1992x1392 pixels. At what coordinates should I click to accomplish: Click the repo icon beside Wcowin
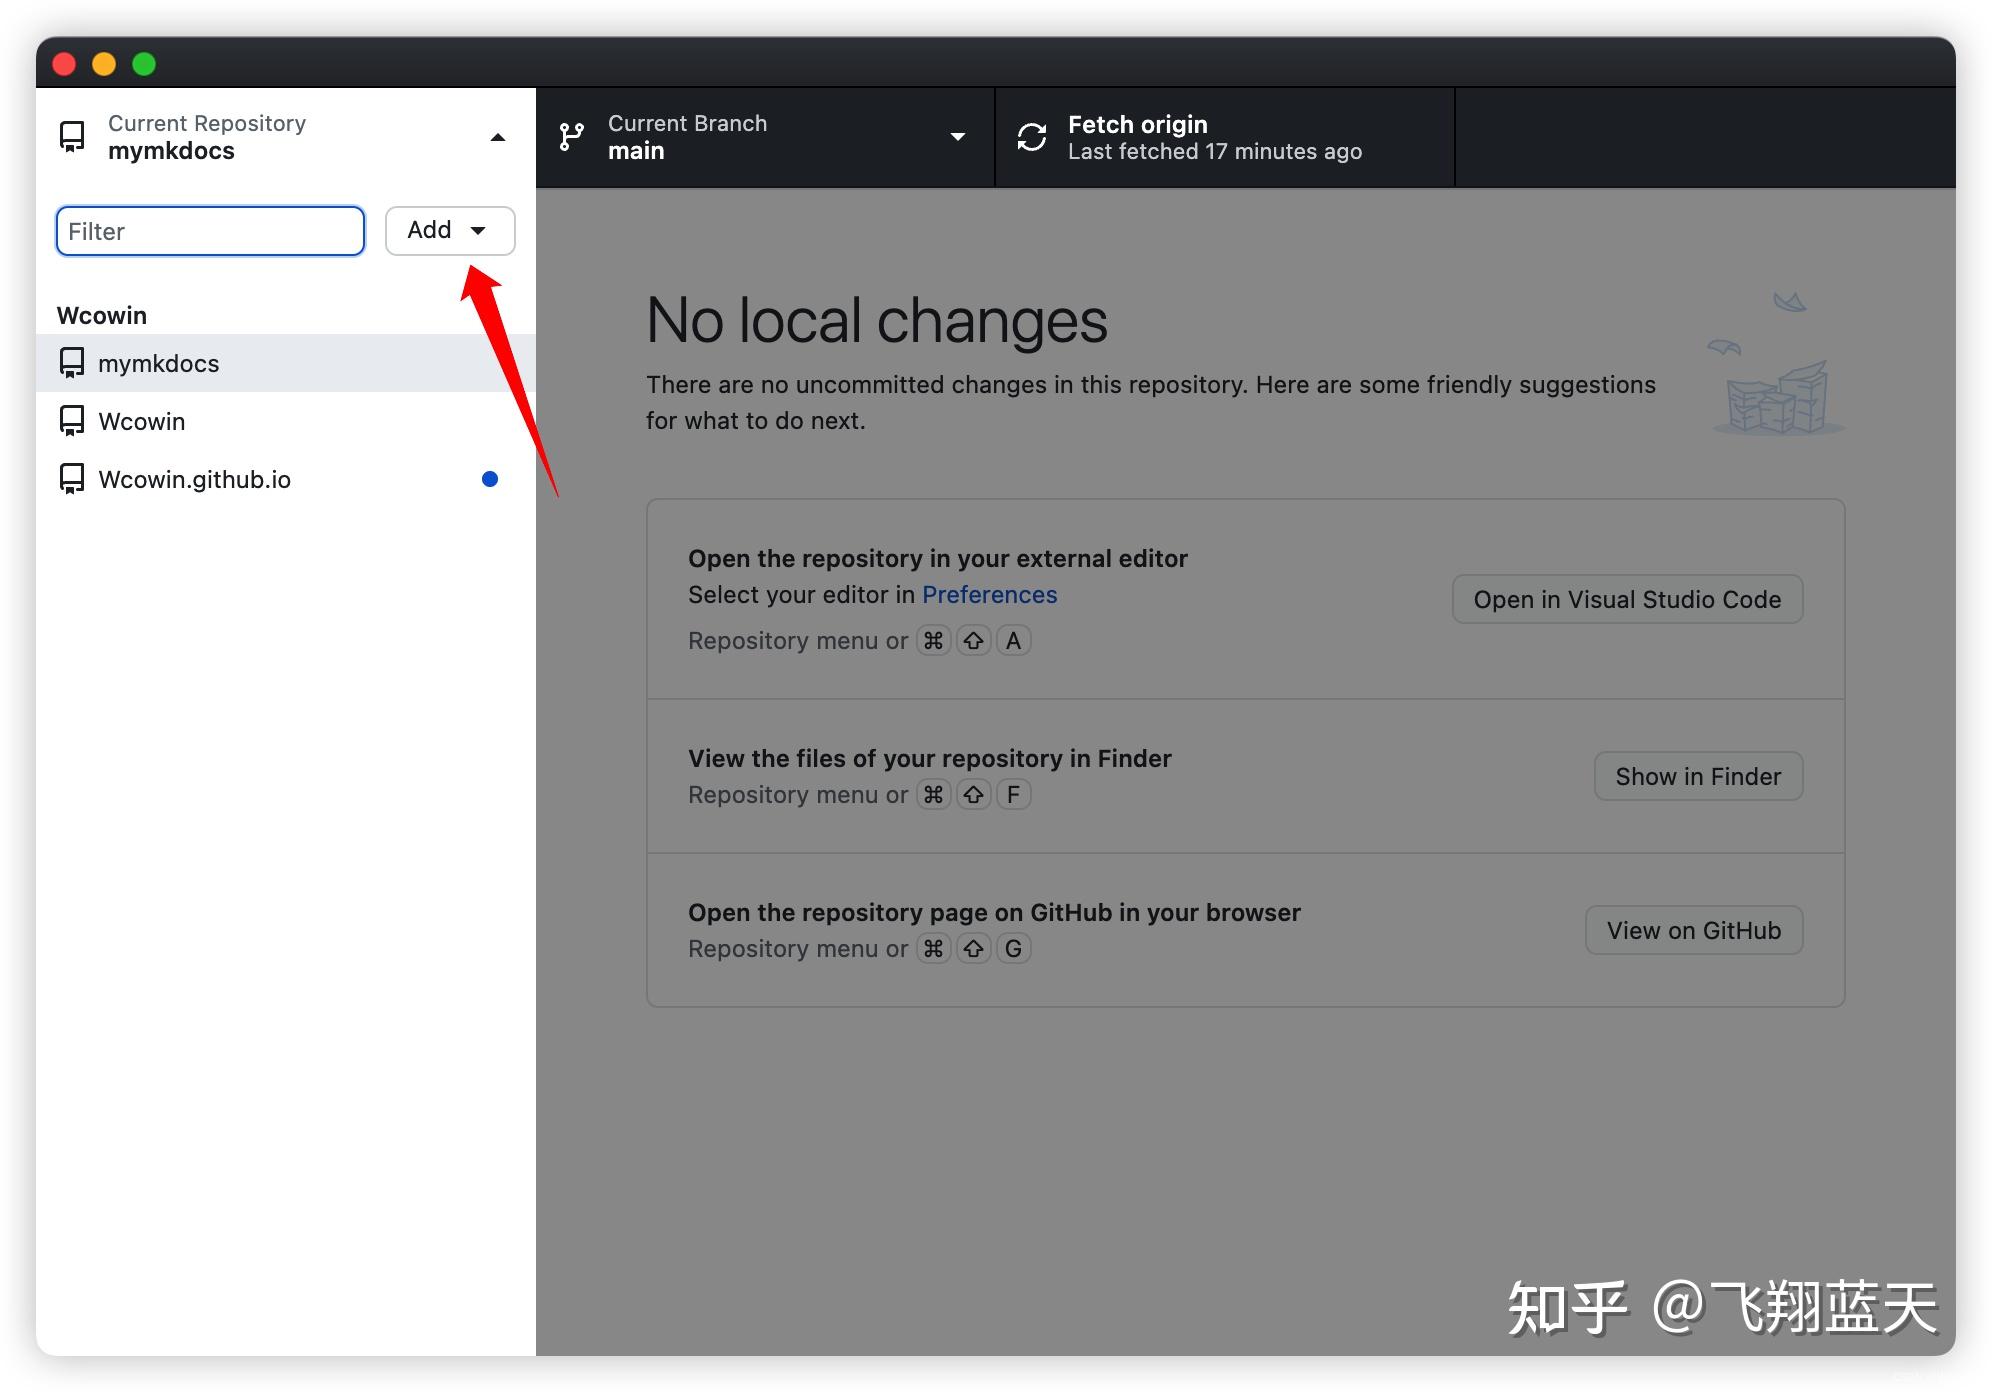[x=71, y=420]
